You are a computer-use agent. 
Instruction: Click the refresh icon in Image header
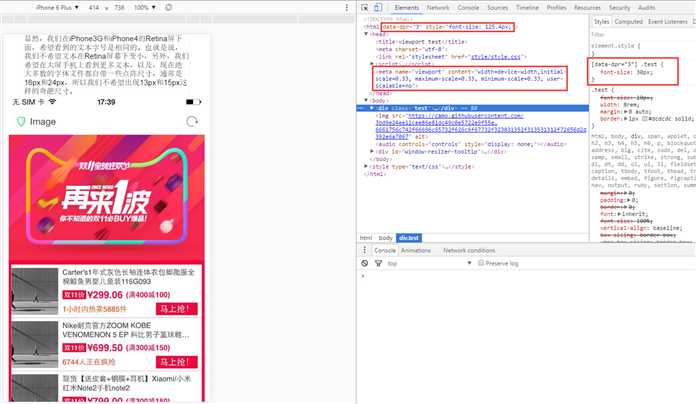click(192, 121)
